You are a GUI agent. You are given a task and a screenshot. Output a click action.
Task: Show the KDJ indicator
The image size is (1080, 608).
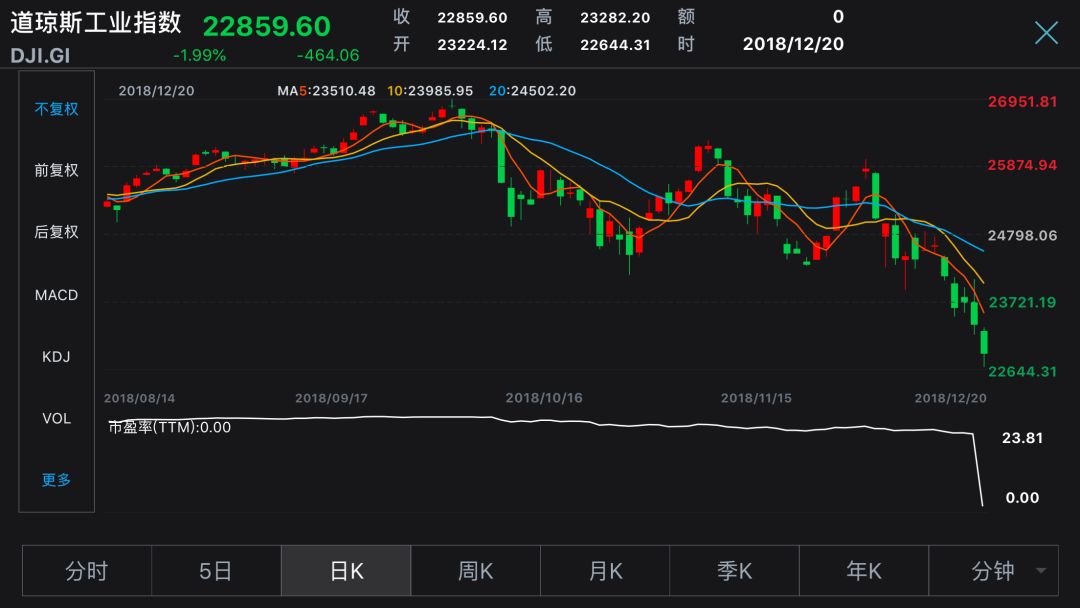(56, 357)
